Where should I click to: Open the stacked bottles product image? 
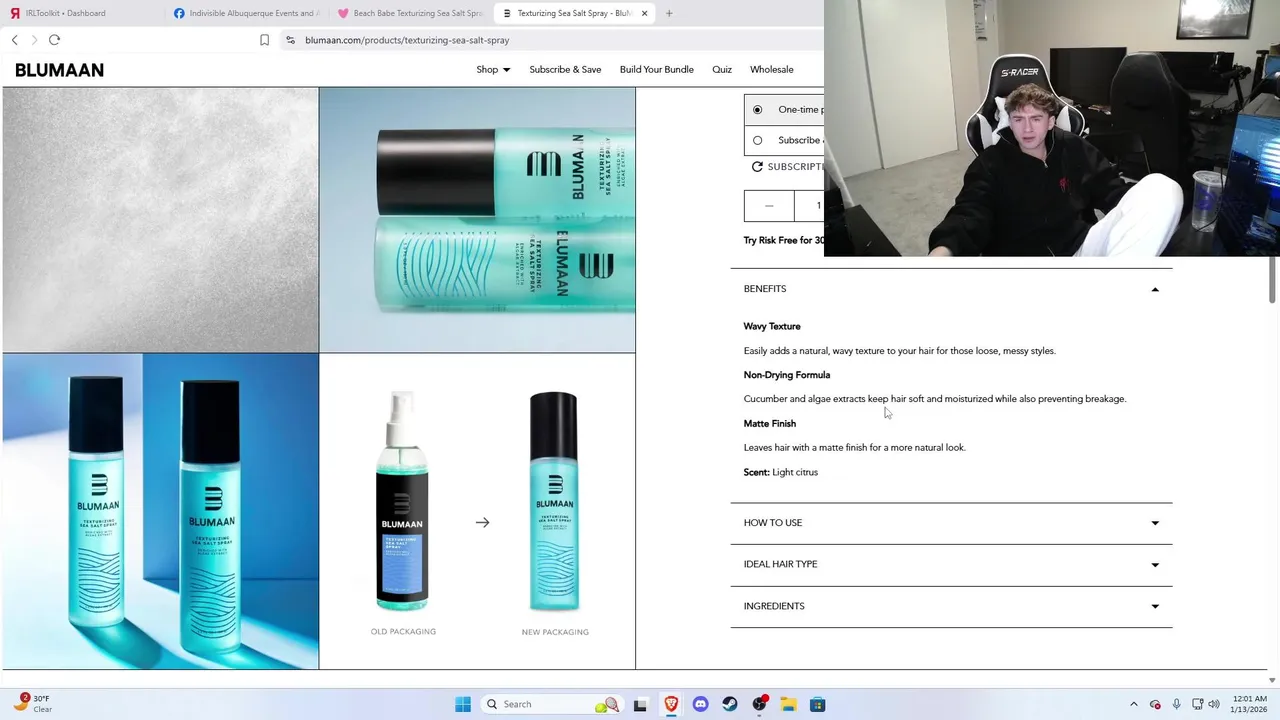pos(477,220)
